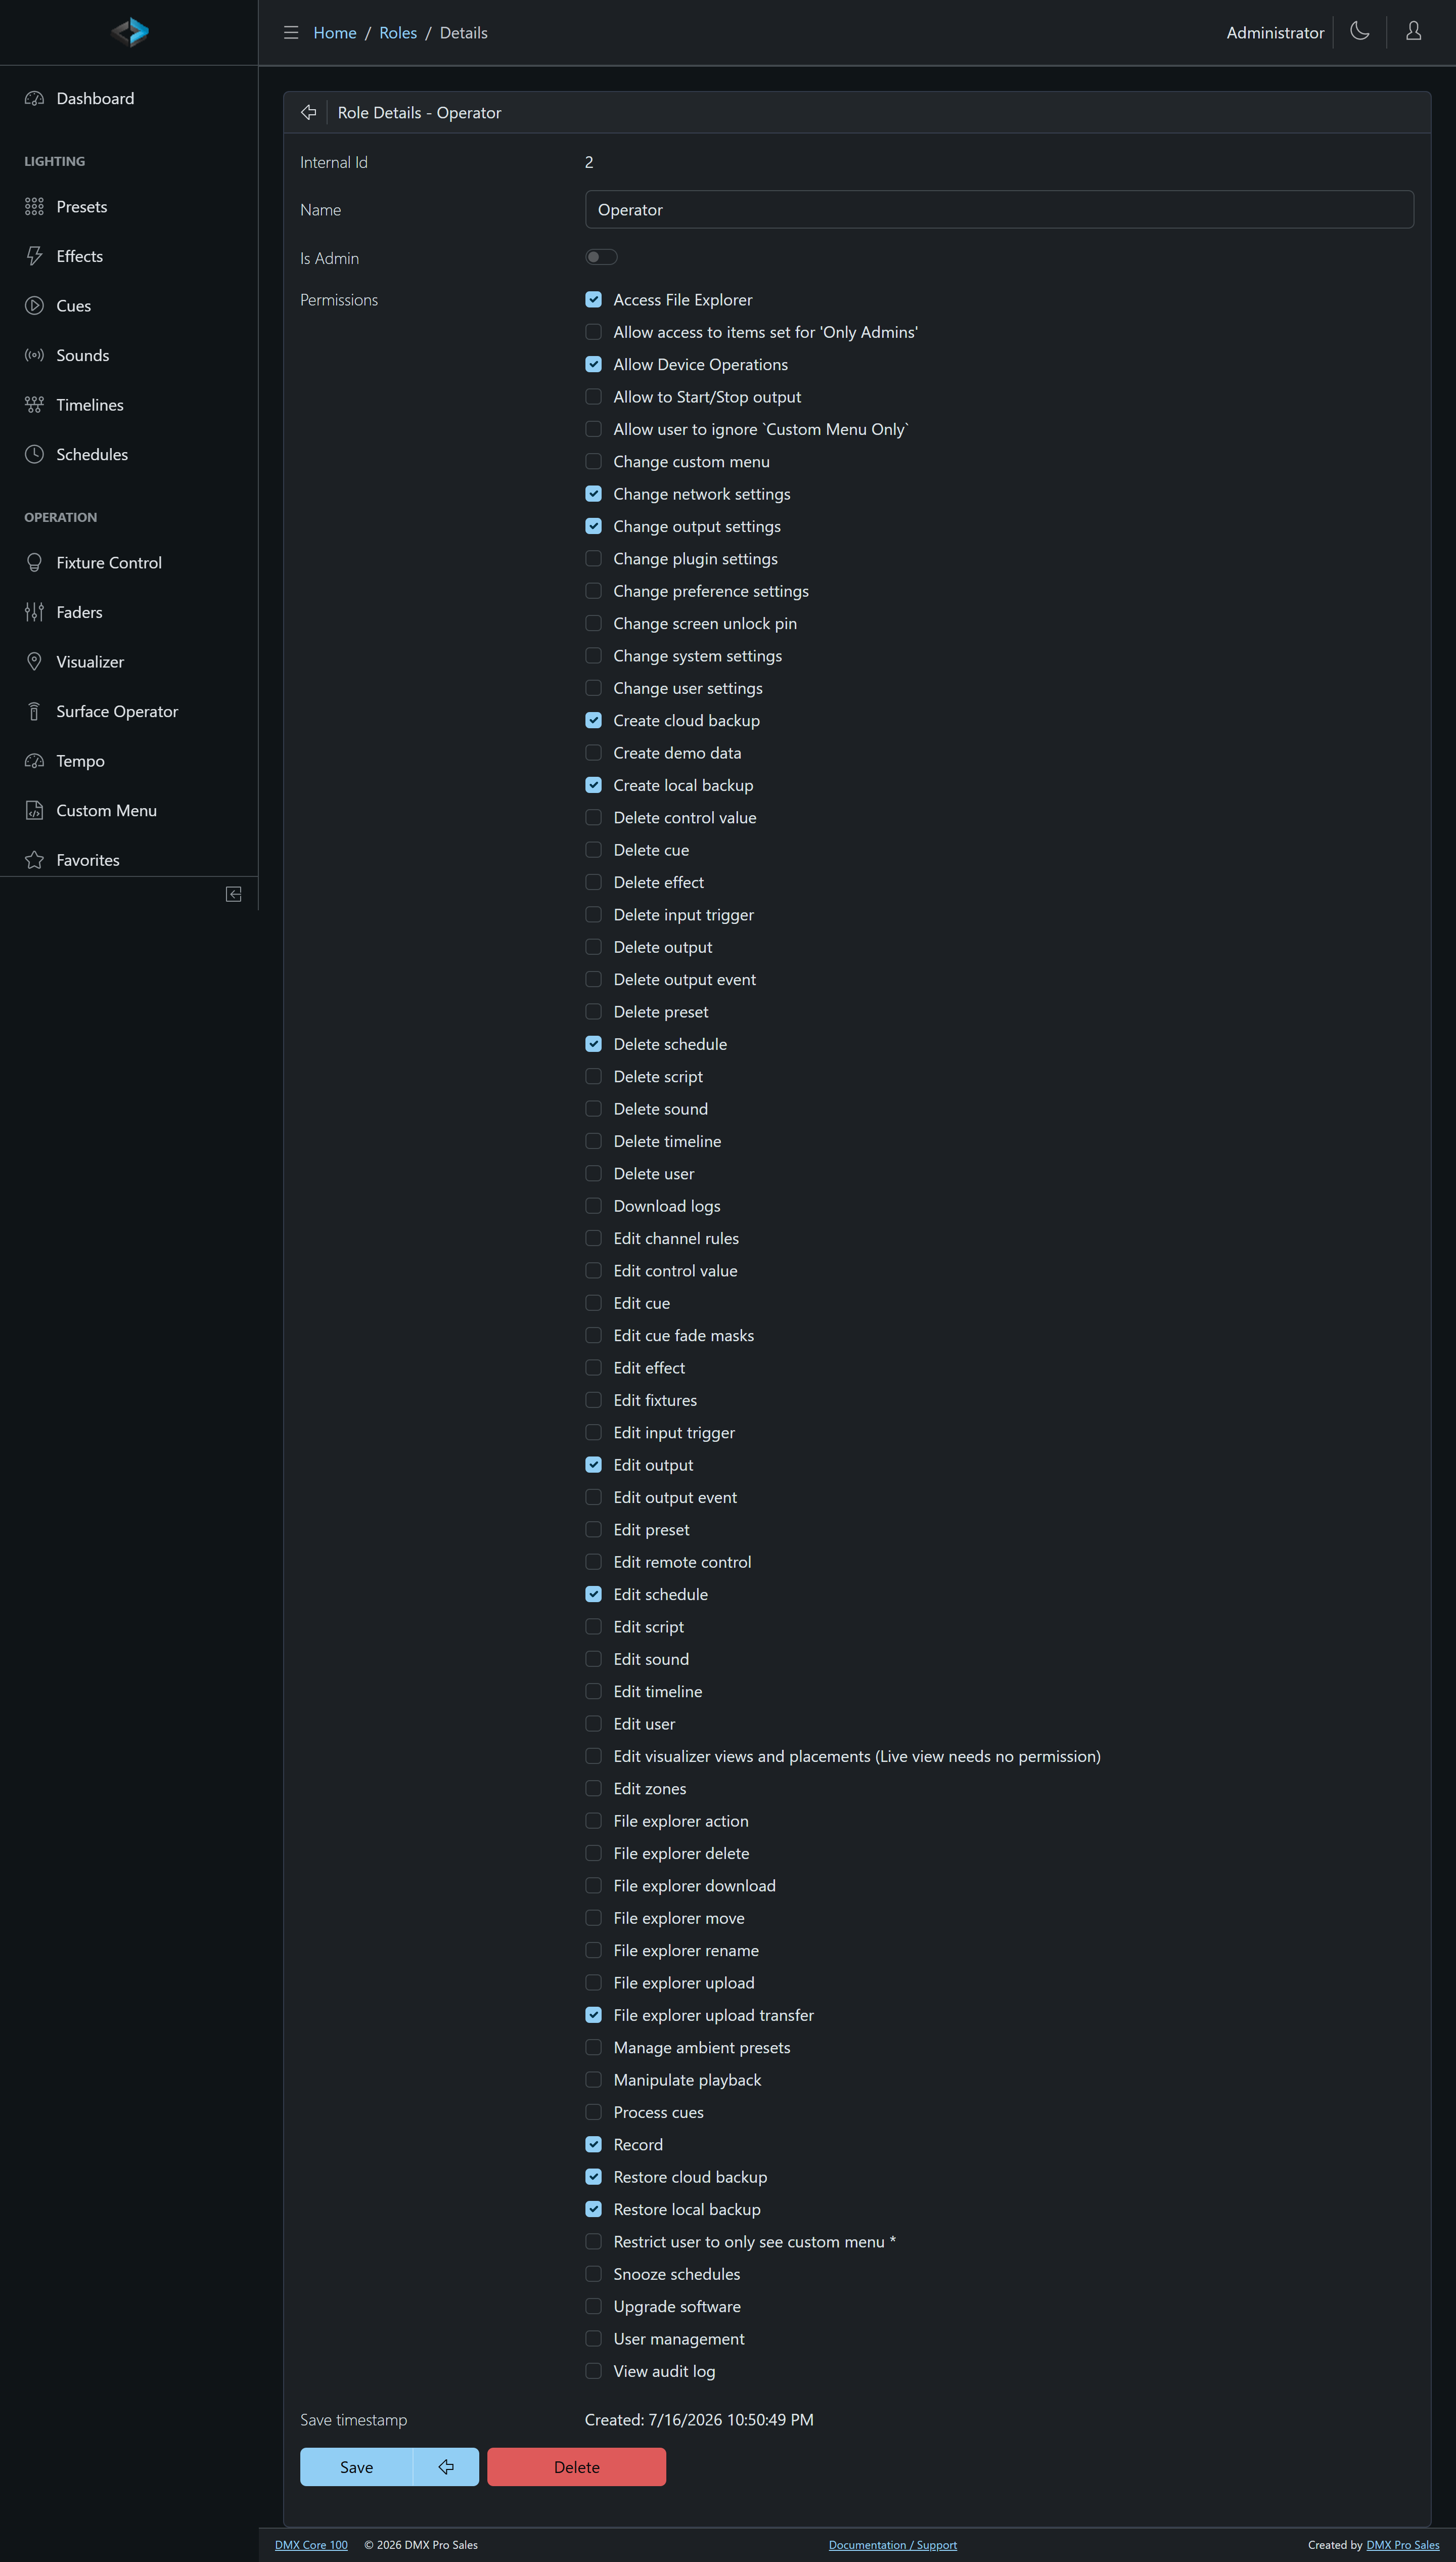The image size is (1456, 2562).
Task: Check Edit fixtures permission
Action: coord(593,1400)
